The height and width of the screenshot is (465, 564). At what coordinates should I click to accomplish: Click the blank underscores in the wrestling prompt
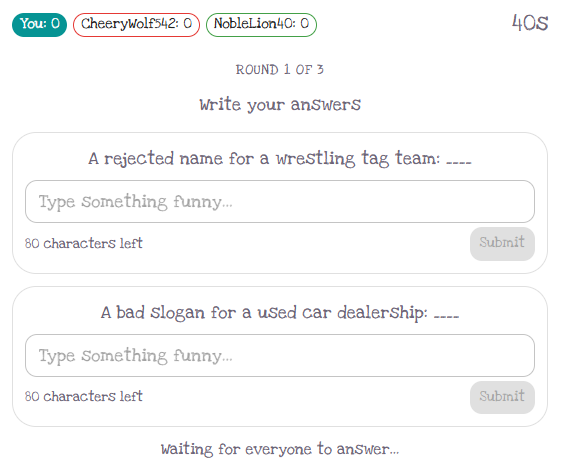coord(459,162)
